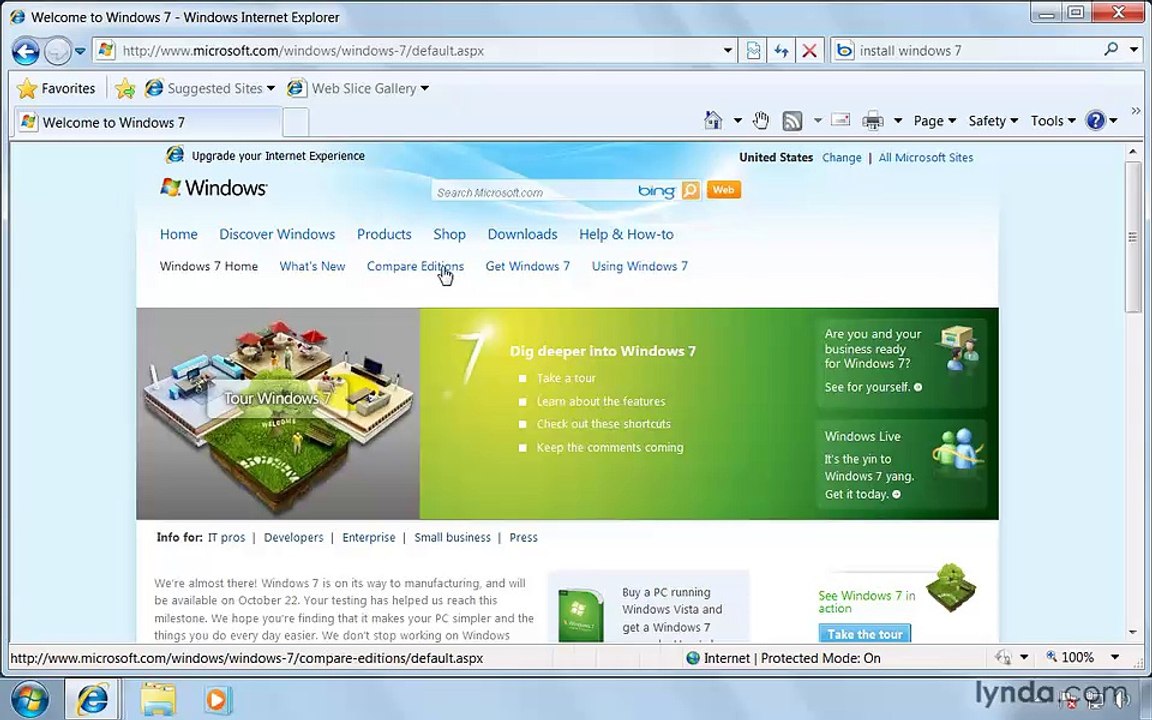Click 'Using Windows 7' link
Screen dimensions: 1152x720
click(x=640, y=266)
